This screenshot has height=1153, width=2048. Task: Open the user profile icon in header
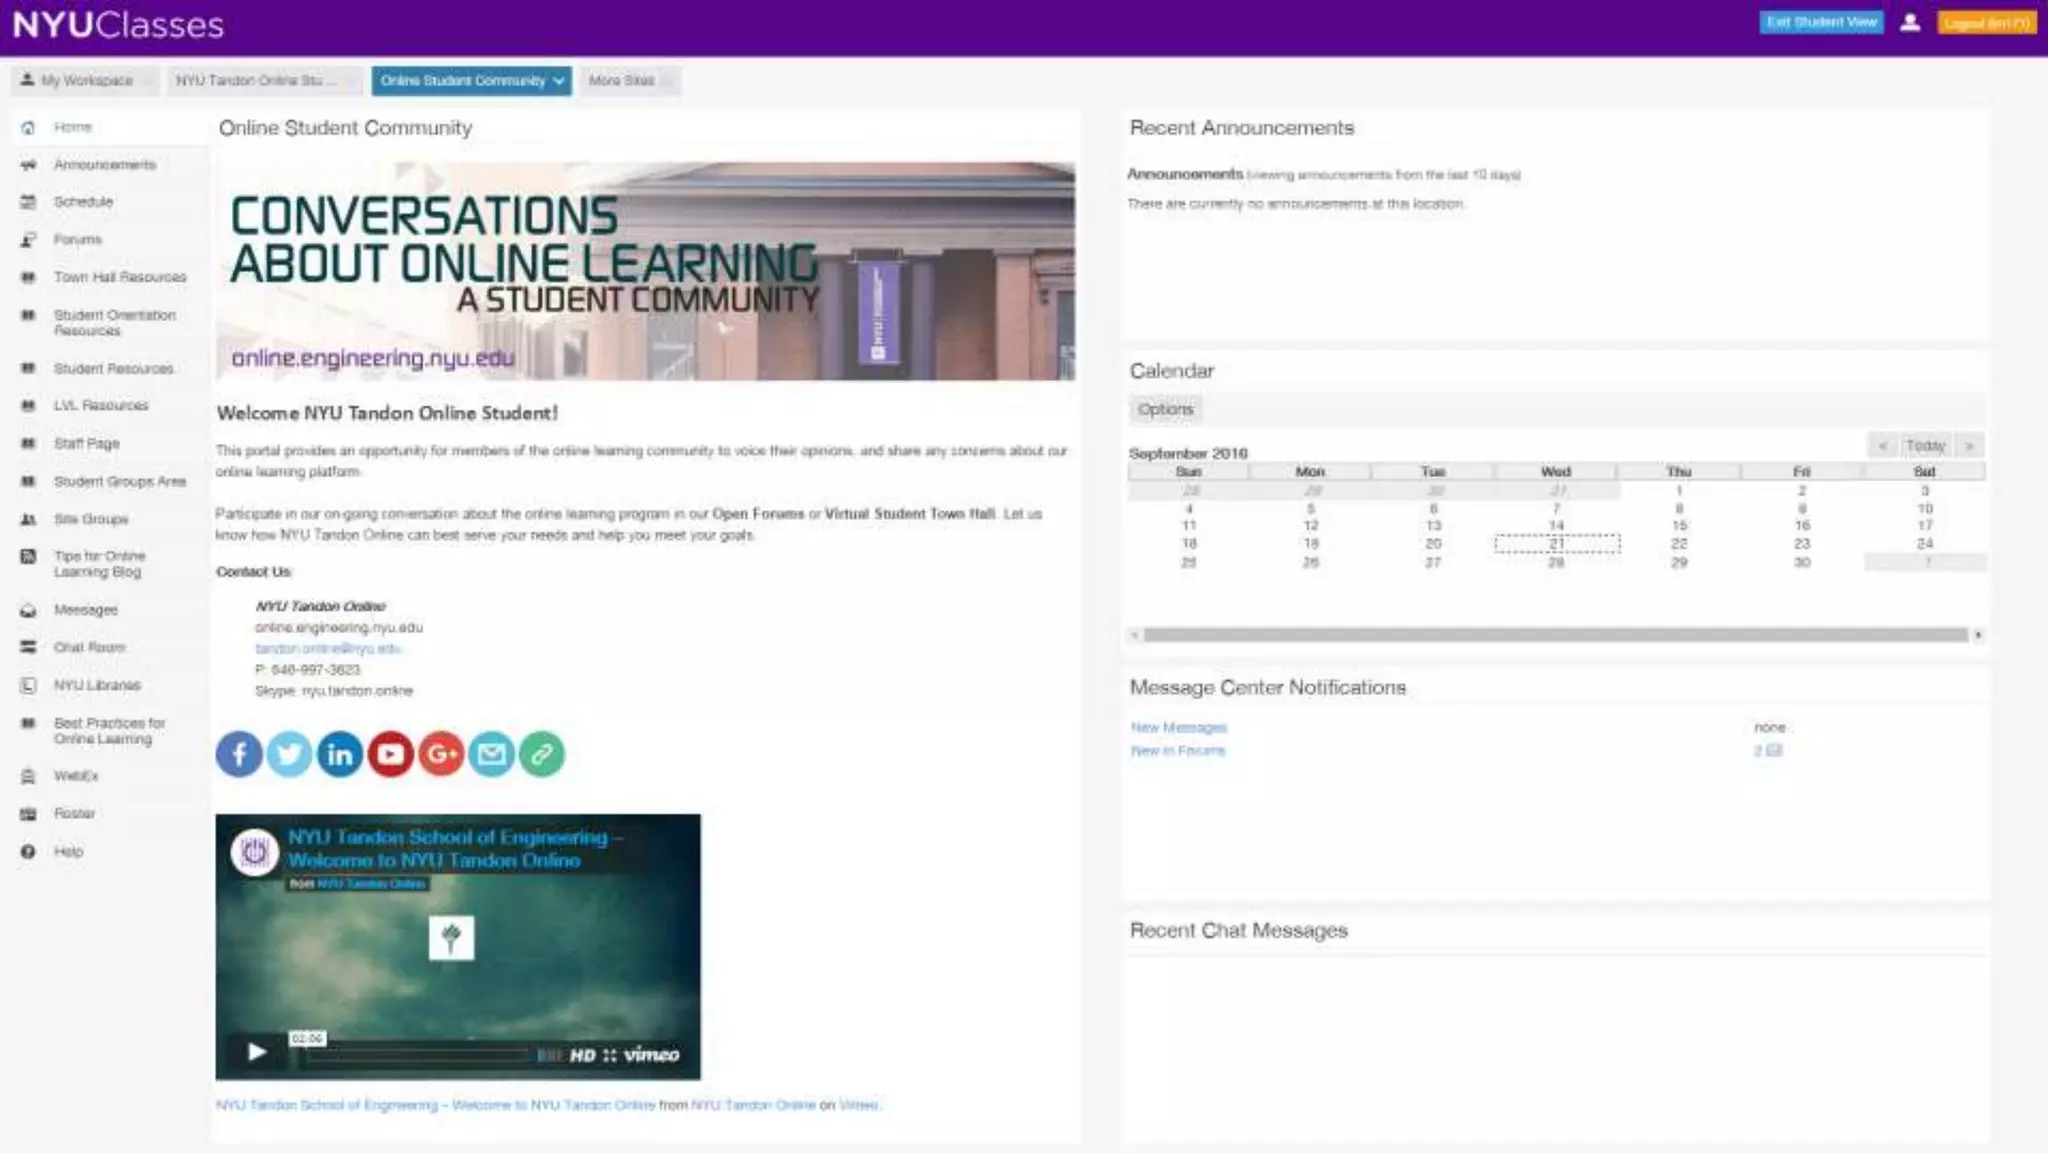coord(1910,23)
